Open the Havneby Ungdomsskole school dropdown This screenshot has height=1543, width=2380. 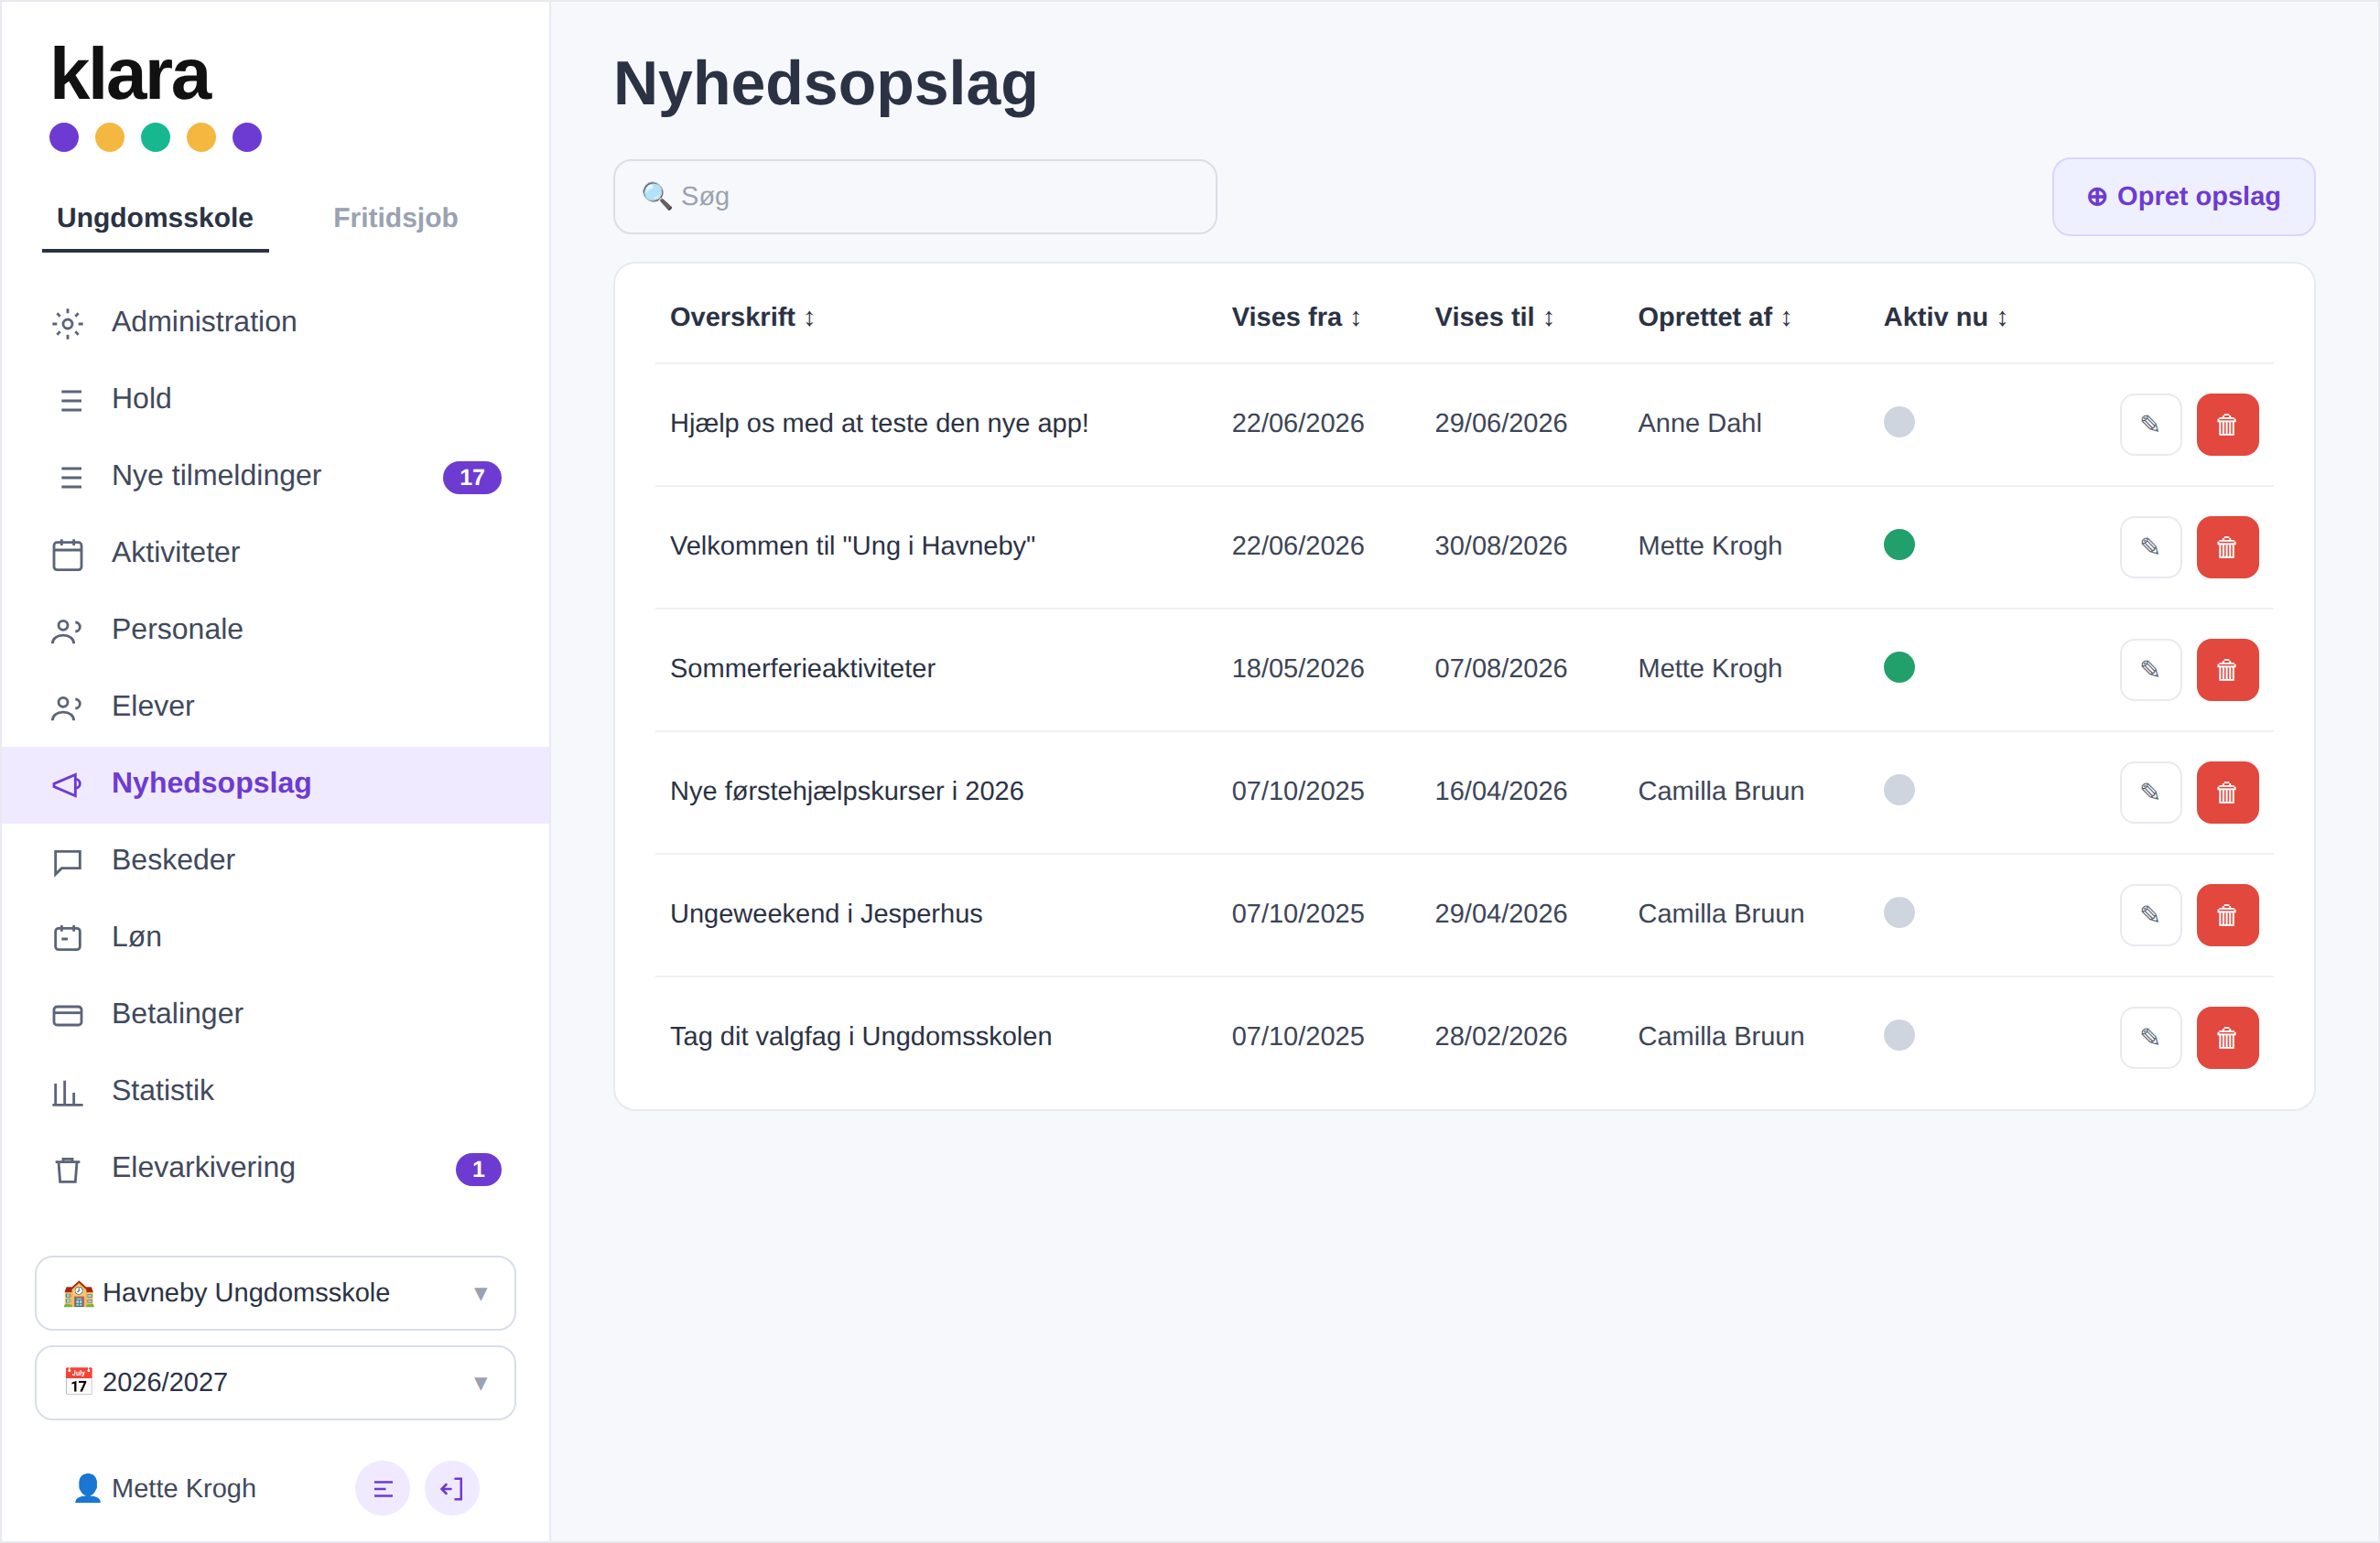(275, 1293)
